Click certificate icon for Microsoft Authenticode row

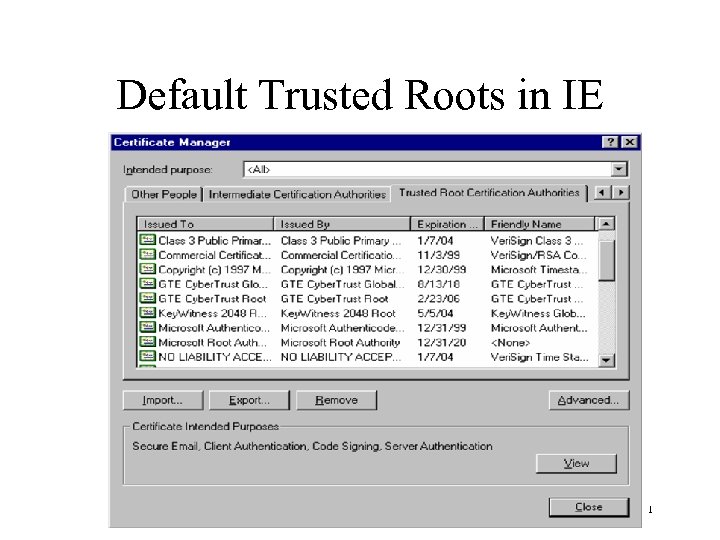pyautogui.click(x=147, y=328)
